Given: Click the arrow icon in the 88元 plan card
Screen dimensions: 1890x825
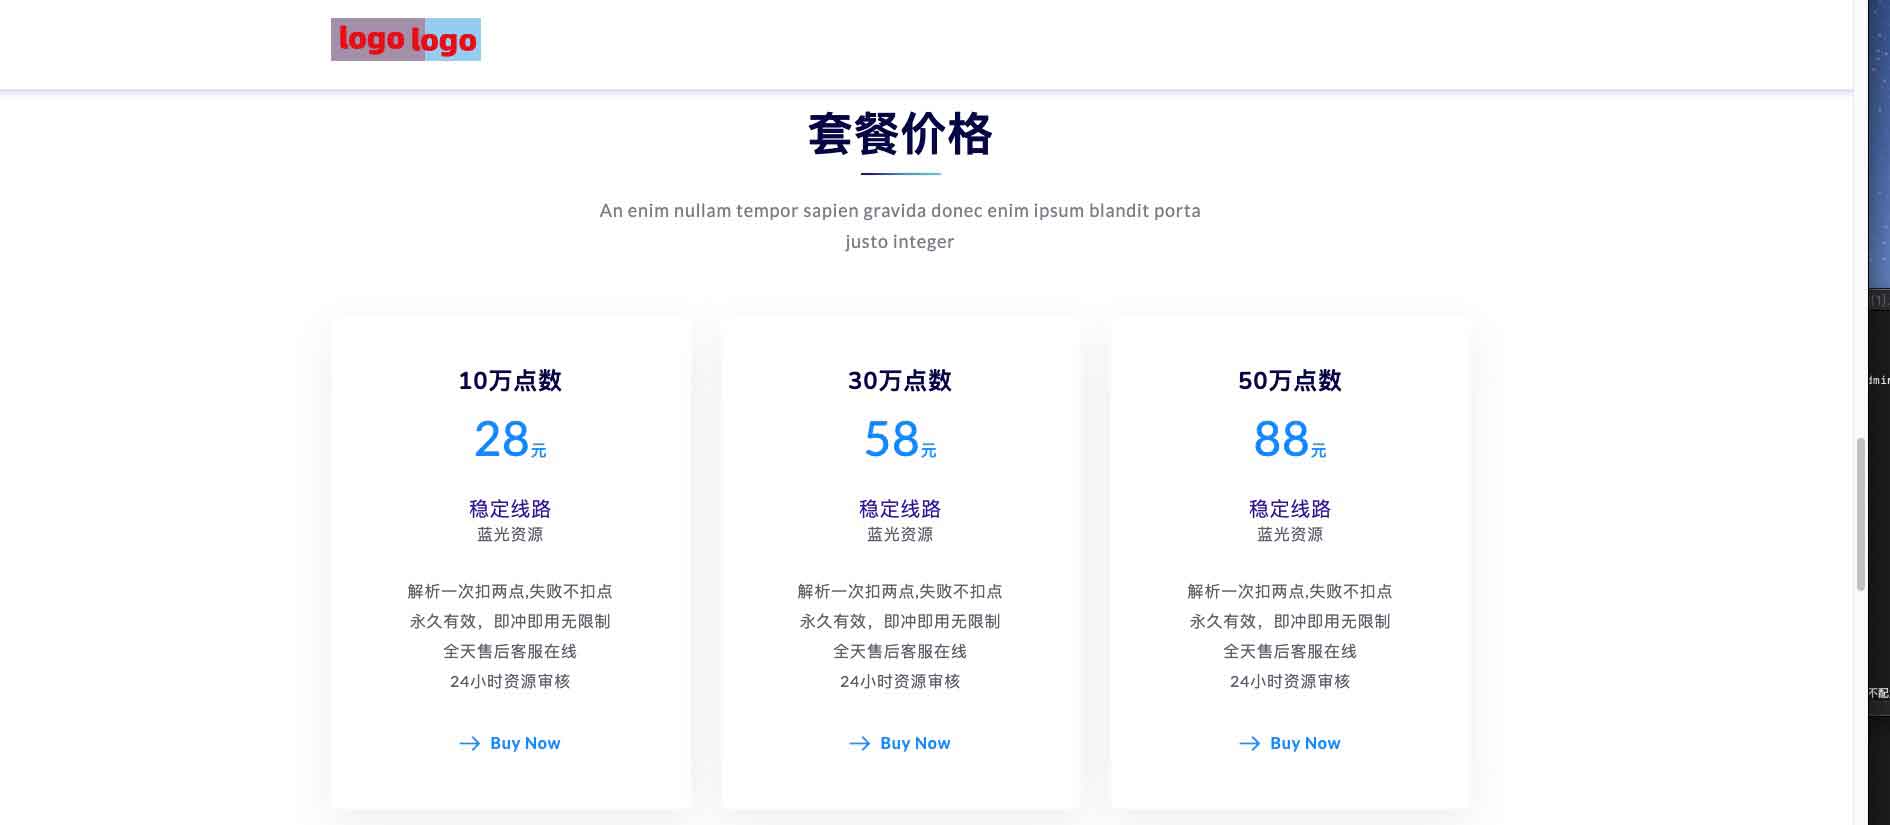Looking at the screenshot, I should coord(1249,743).
